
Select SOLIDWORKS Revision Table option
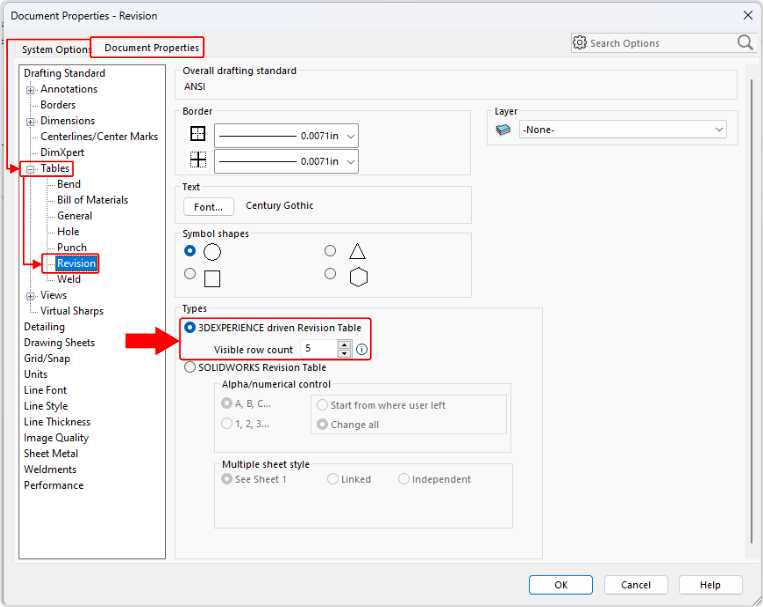tap(190, 367)
